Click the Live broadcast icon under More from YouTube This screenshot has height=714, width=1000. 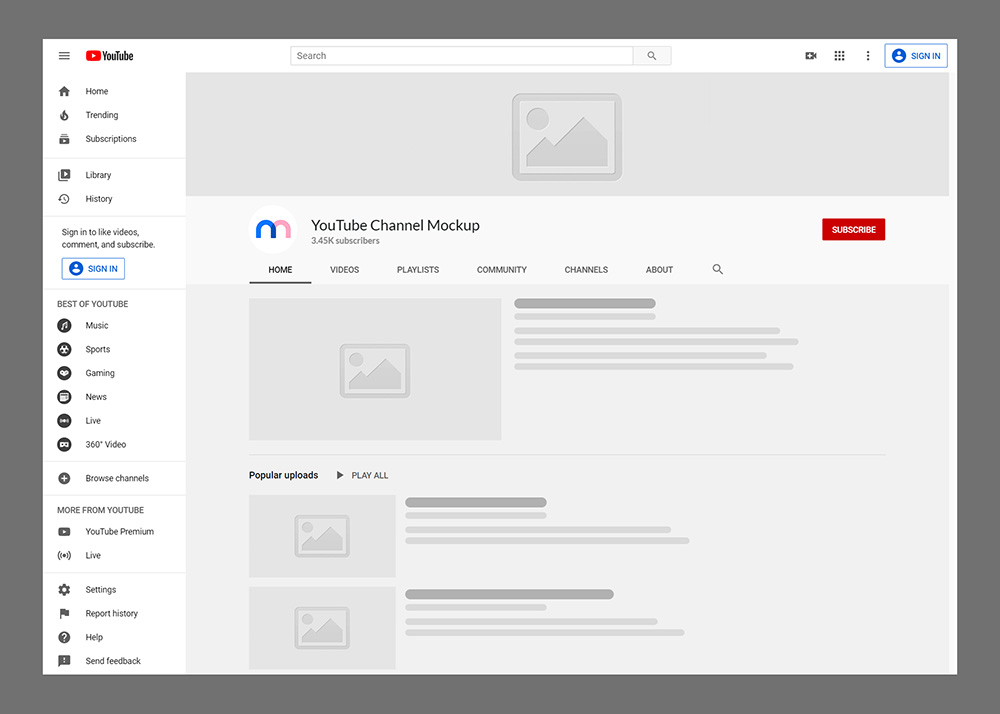point(64,555)
